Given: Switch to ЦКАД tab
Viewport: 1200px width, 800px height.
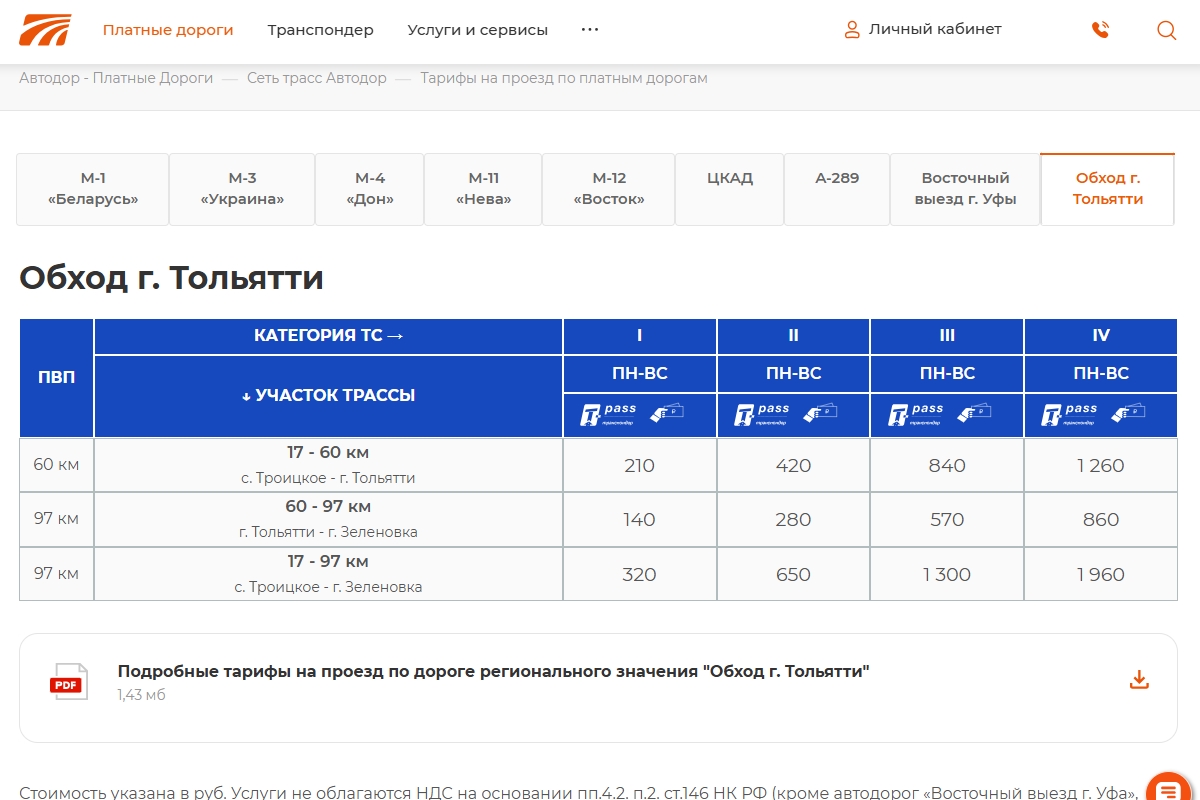Looking at the screenshot, I should coord(729,189).
